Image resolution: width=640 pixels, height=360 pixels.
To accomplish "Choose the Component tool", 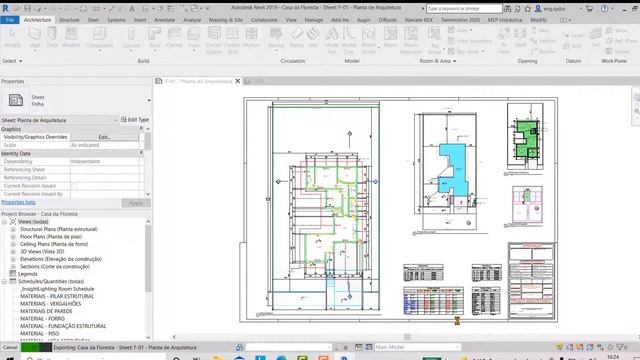I will tap(100, 37).
